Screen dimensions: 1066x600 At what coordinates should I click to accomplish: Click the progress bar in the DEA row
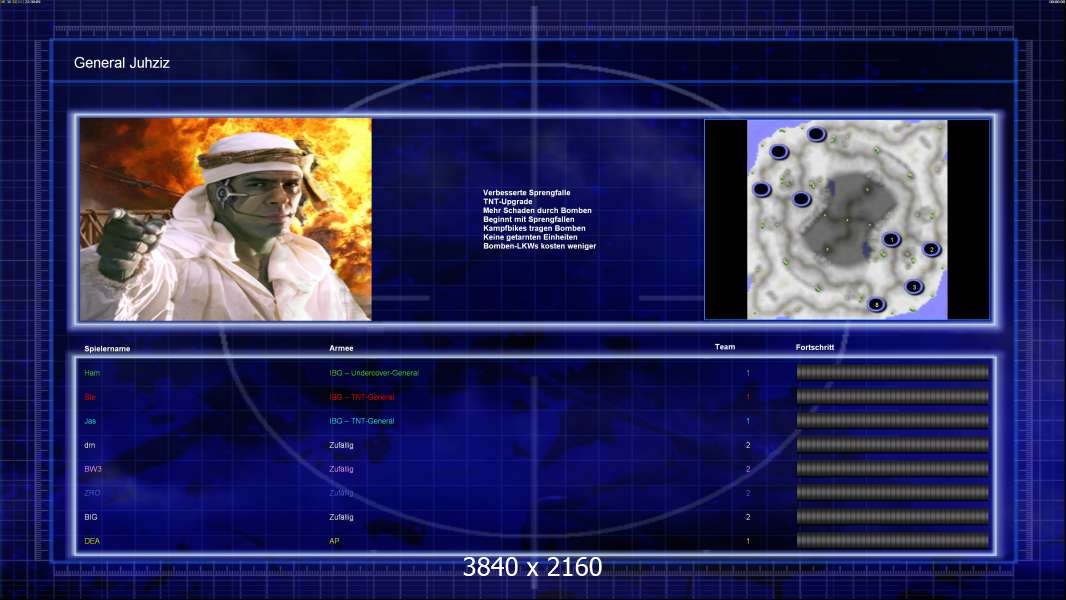click(x=893, y=541)
